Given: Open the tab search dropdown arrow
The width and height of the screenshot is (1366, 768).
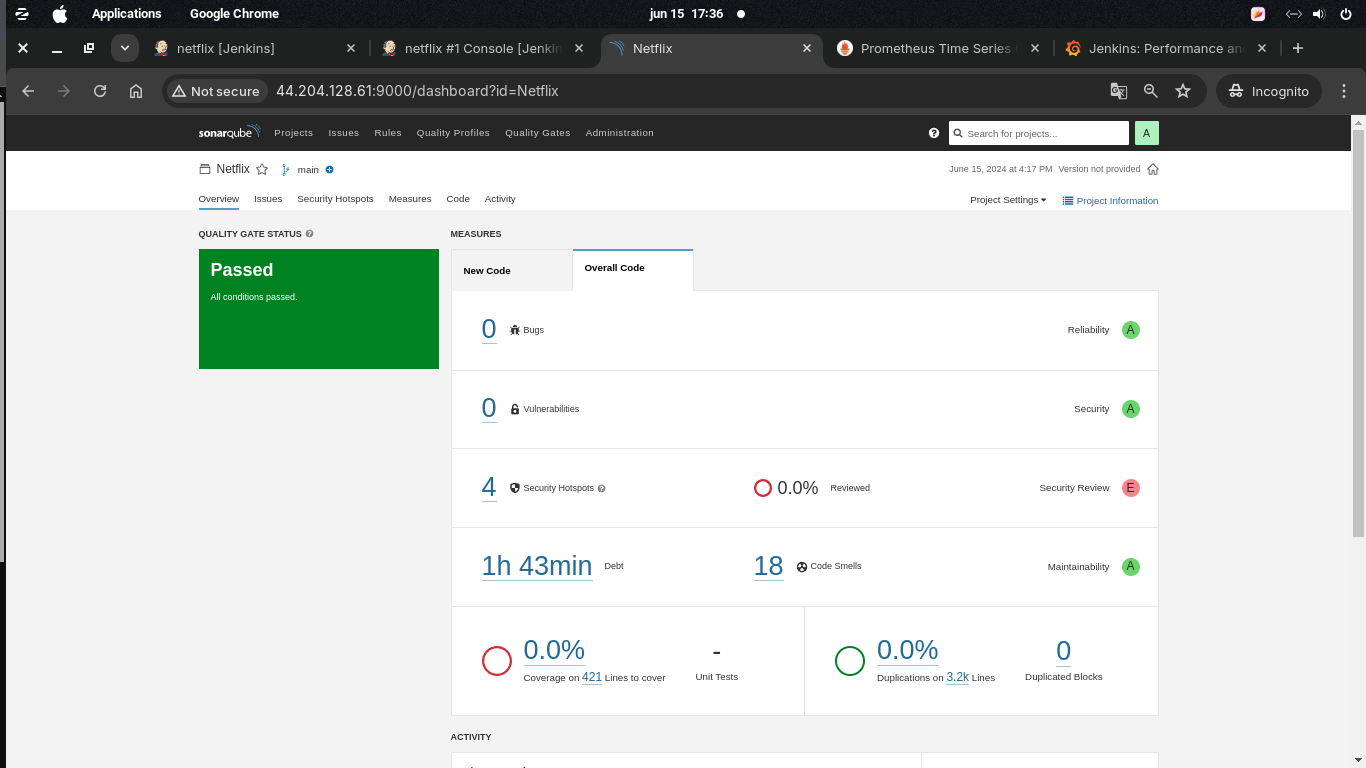Looking at the screenshot, I should click(x=125, y=48).
